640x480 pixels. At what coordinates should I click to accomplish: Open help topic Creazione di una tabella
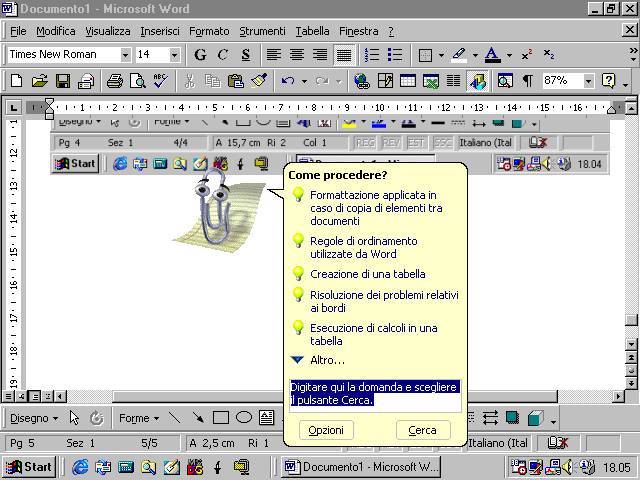click(x=367, y=274)
